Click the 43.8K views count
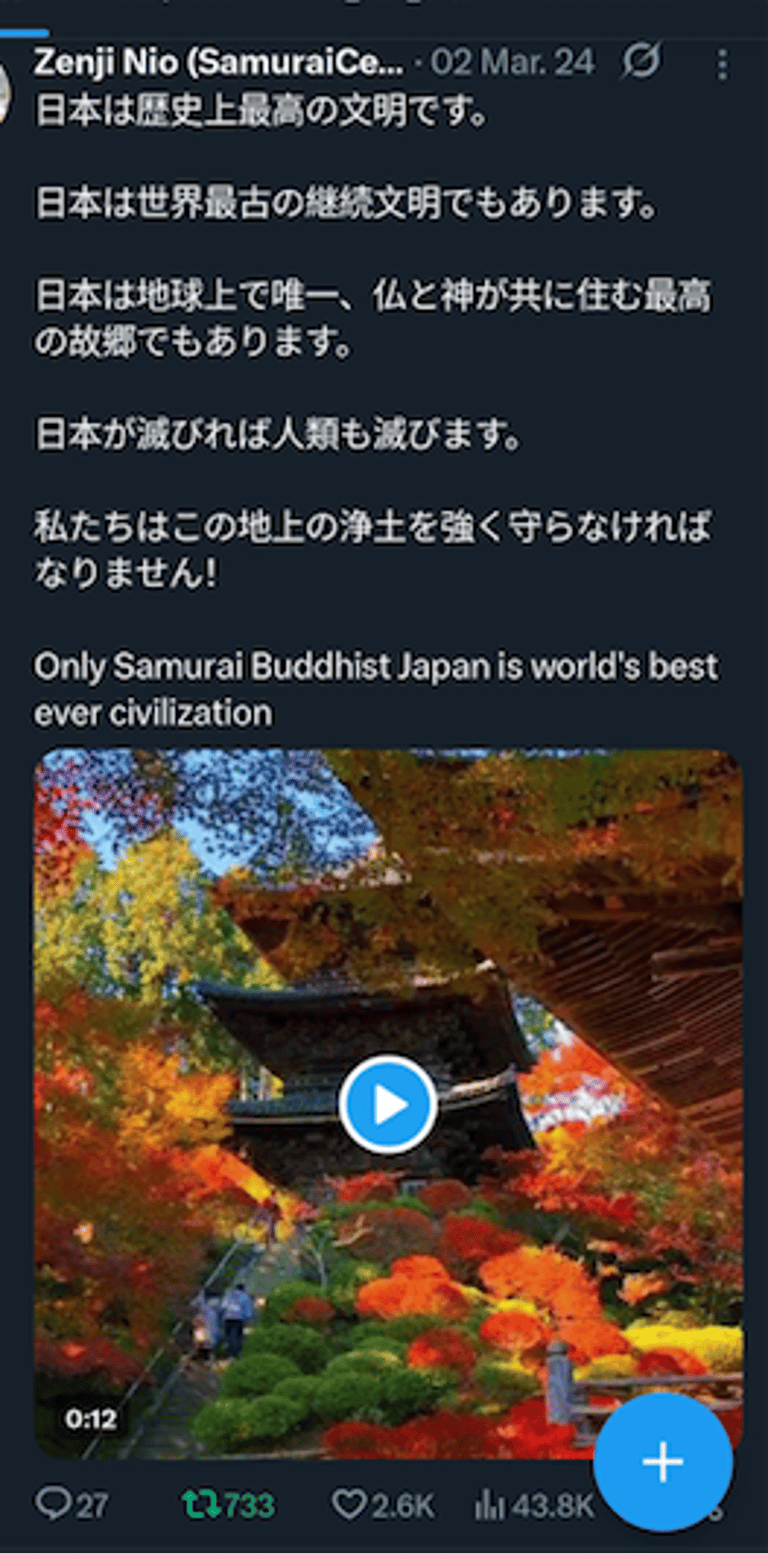768x1553 pixels. coord(553,1504)
